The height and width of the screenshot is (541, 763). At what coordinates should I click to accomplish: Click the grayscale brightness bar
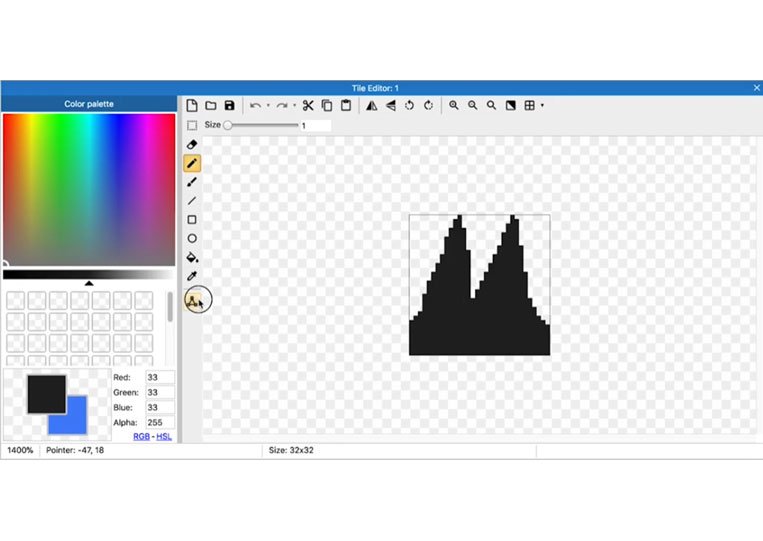coord(89,275)
